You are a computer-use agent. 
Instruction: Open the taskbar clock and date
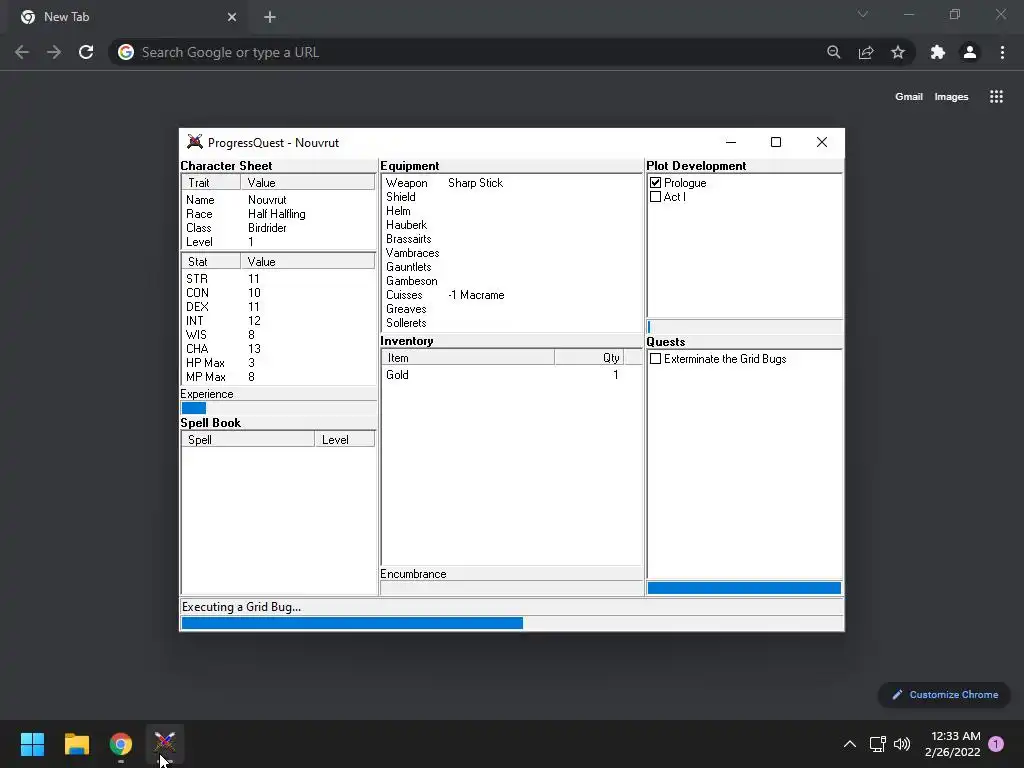pyautogui.click(x=952, y=744)
